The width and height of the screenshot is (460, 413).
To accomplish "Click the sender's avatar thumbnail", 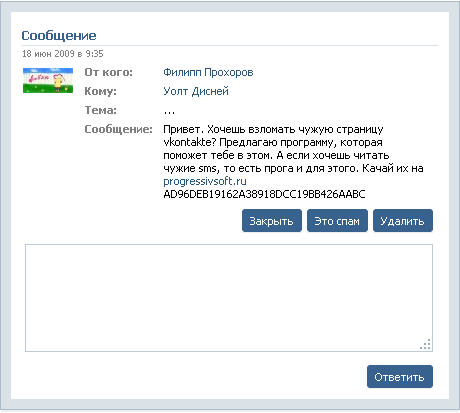I will coord(48,80).
